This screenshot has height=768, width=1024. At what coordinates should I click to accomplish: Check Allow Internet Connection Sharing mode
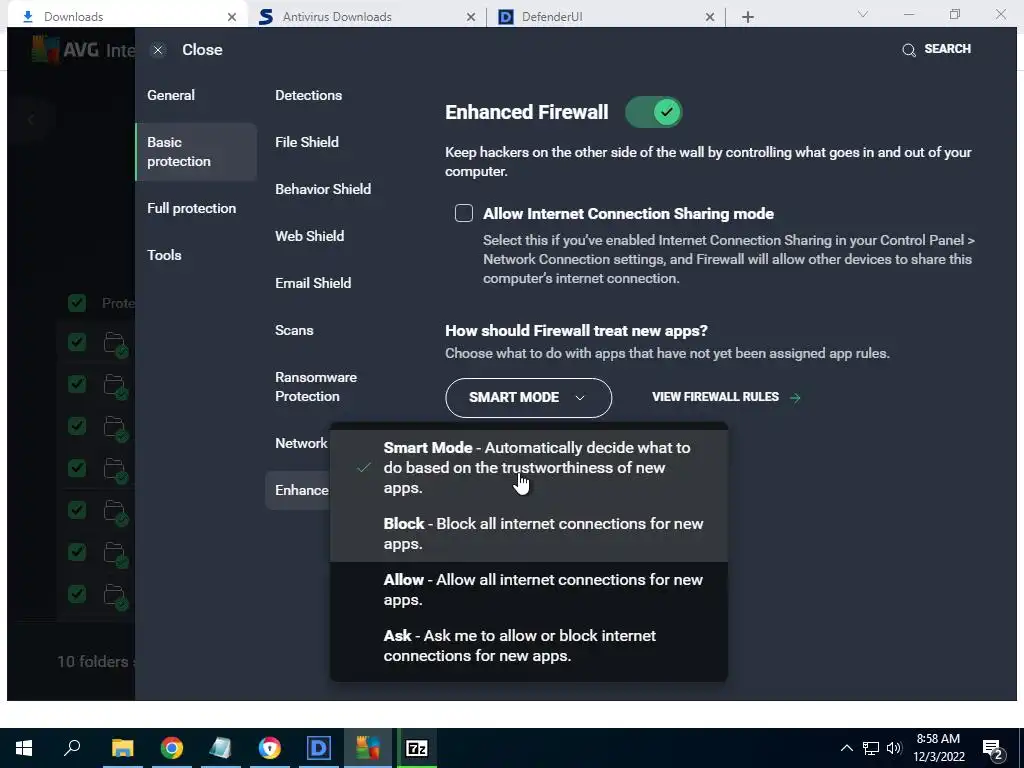(x=464, y=213)
